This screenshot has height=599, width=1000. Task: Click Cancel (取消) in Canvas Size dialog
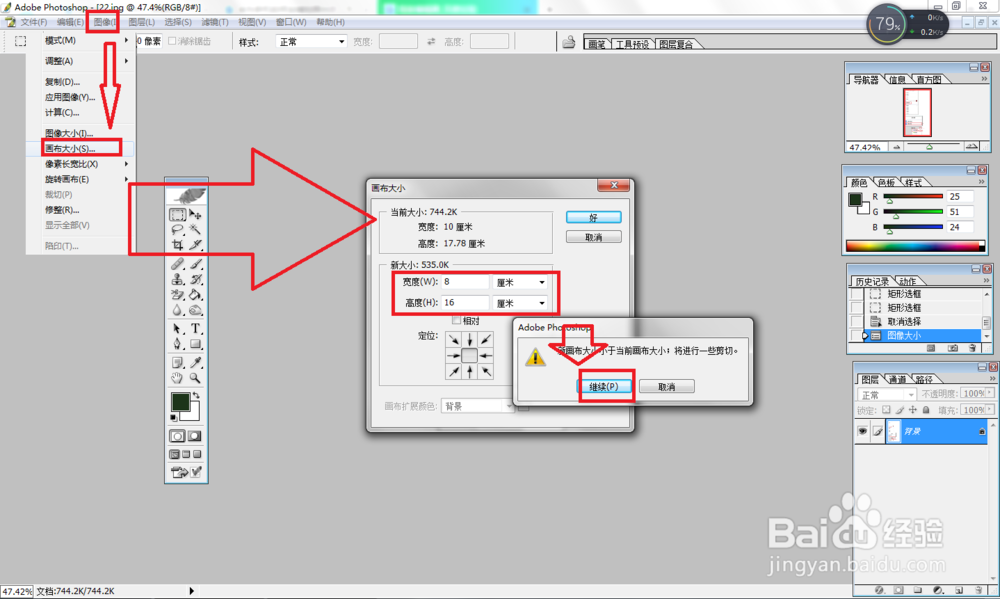tap(593, 237)
